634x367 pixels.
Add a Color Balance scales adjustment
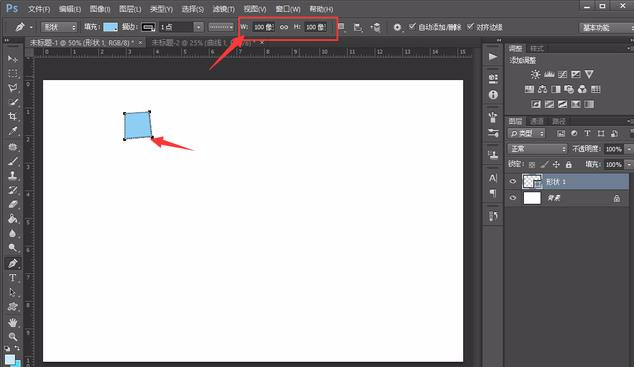(542, 89)
